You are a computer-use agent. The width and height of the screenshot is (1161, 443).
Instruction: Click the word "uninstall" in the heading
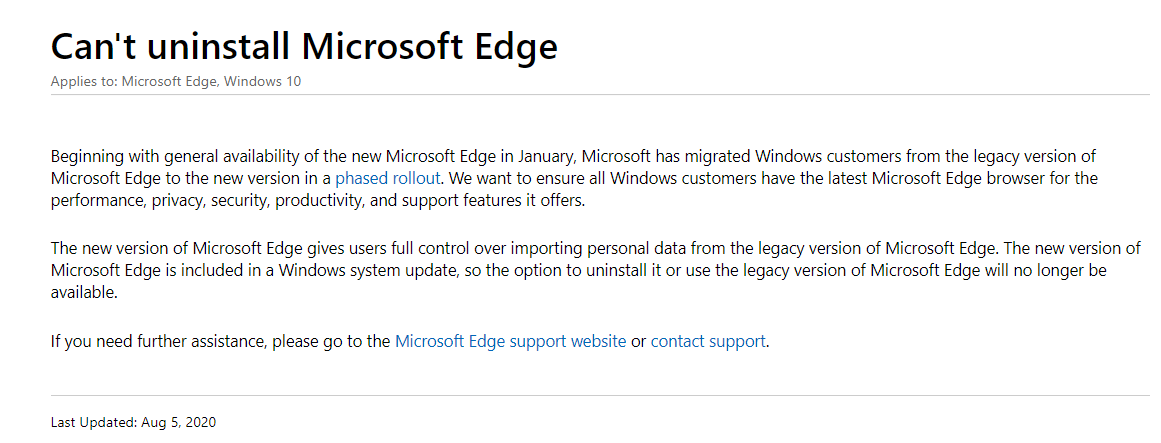(x=218, y=47)
